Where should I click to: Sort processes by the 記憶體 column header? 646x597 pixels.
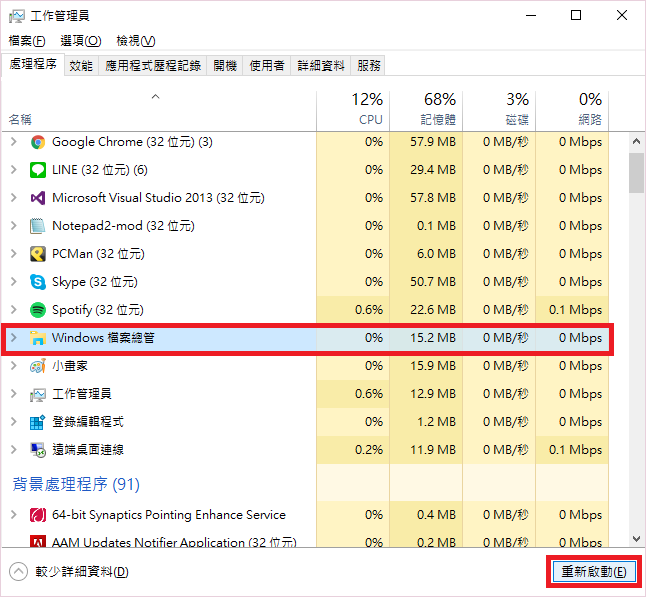click(427, 109)
